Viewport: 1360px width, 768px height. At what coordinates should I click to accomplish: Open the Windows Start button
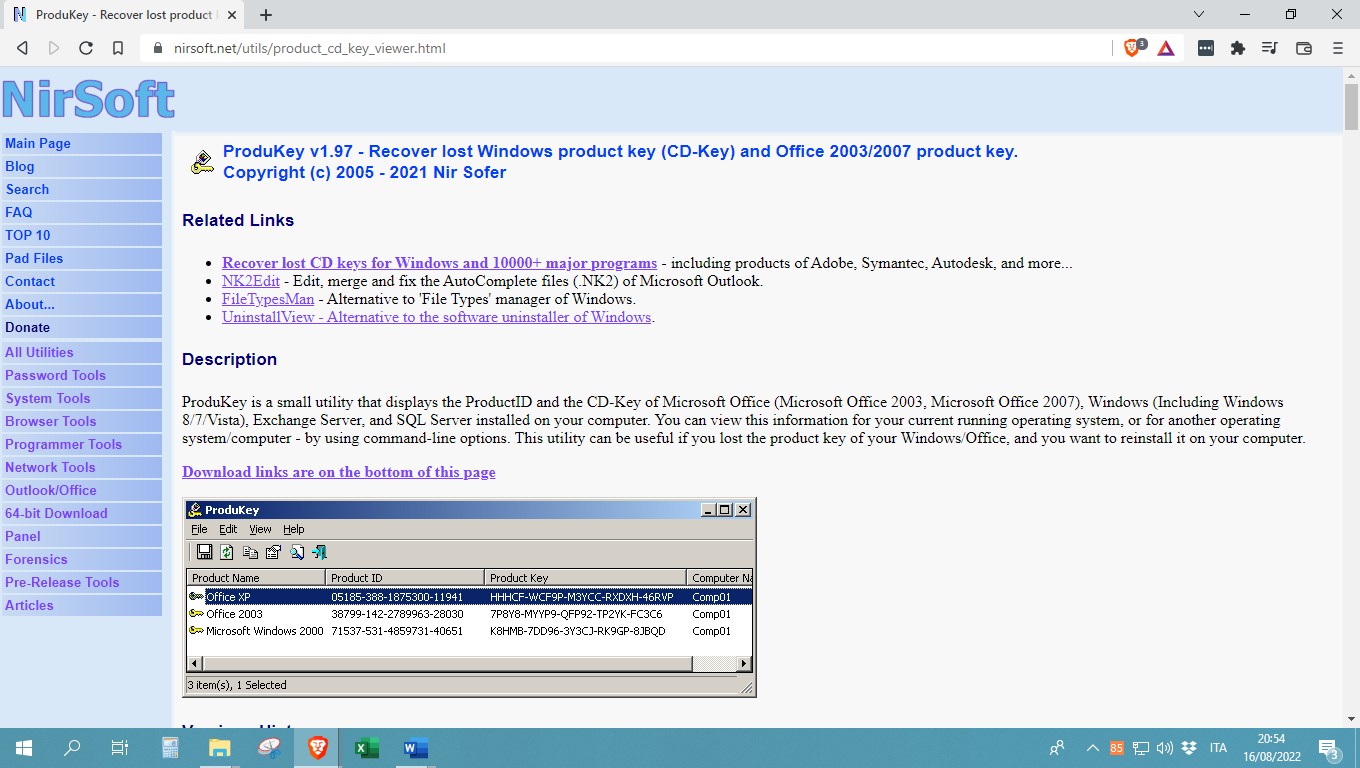[x=24, y=748]
